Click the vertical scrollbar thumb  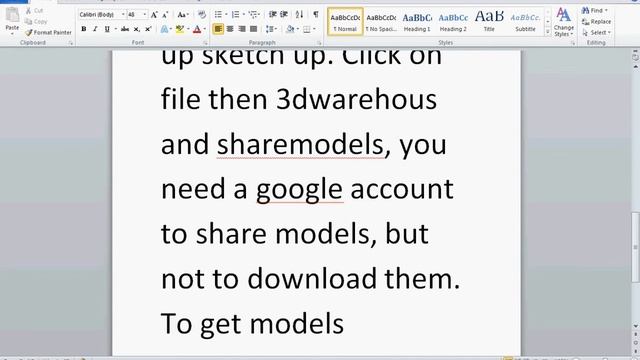tap(635, 247)
